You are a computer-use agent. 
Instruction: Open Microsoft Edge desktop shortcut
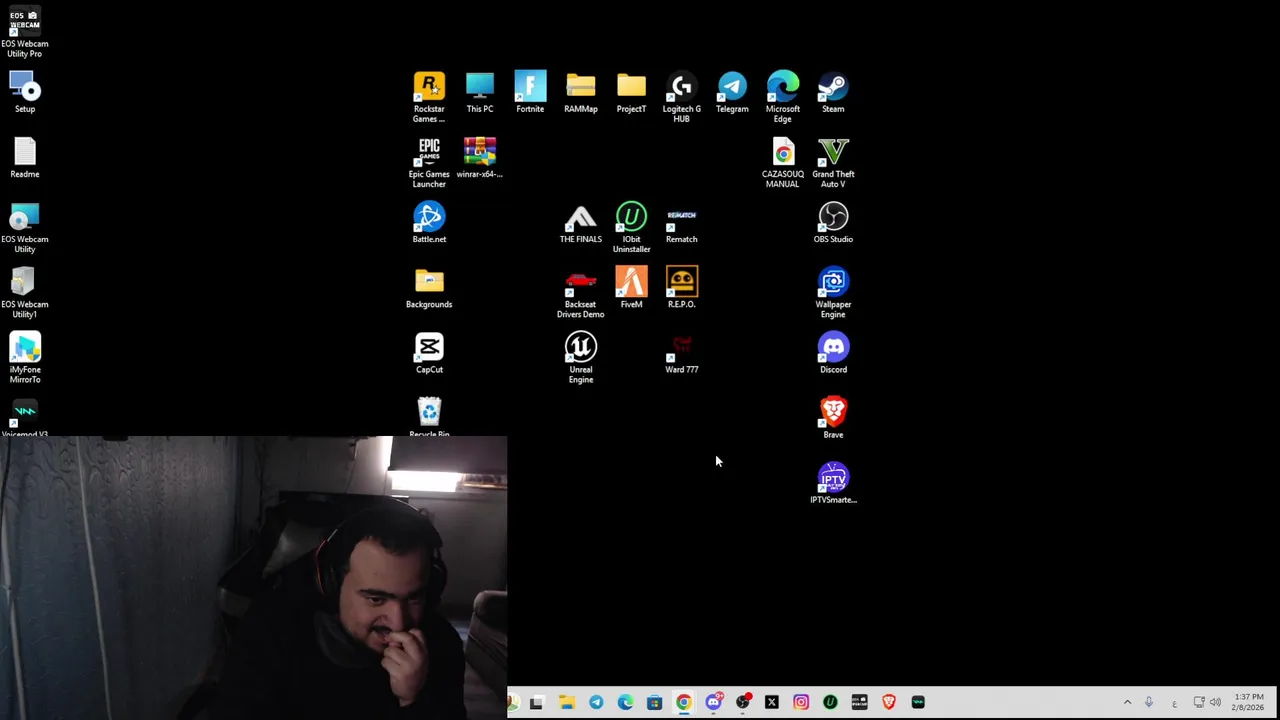point(783,97)
